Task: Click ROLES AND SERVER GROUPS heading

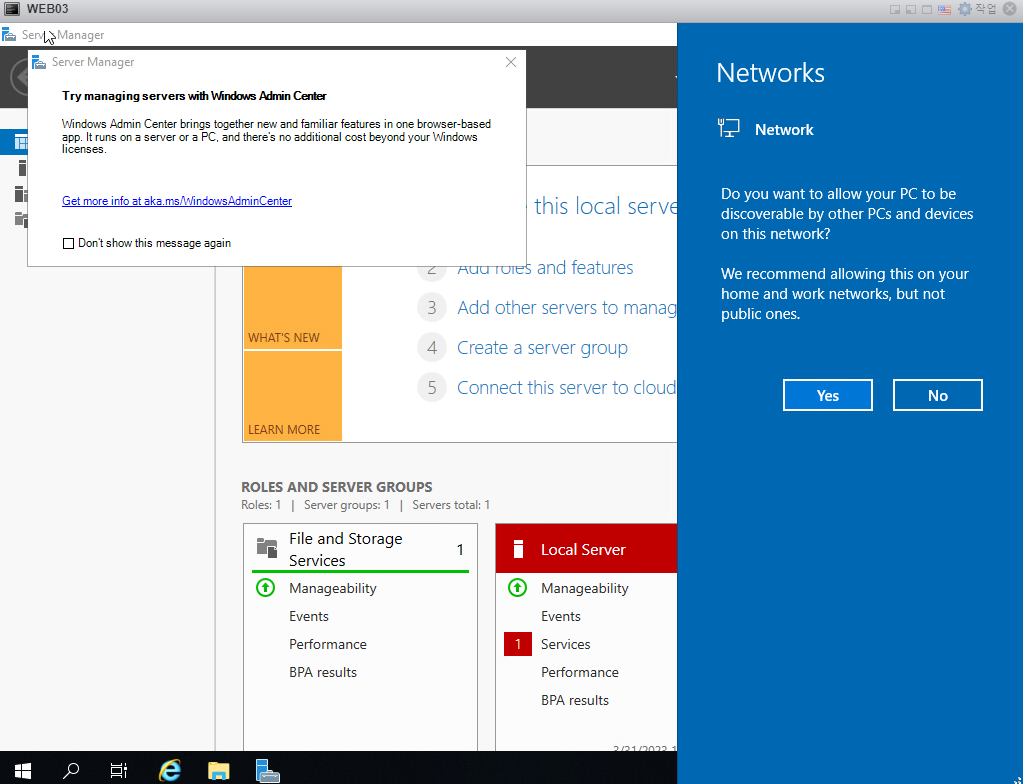Action: tap(337, 487)
